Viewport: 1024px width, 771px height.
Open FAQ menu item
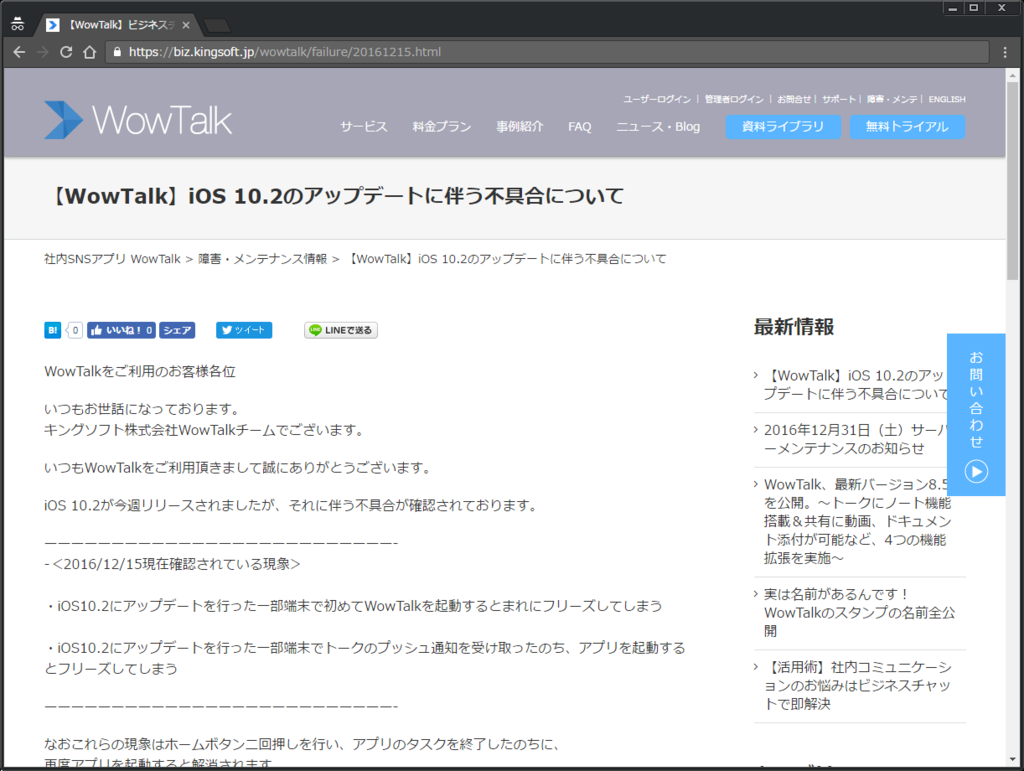click(x=580, y=127)
